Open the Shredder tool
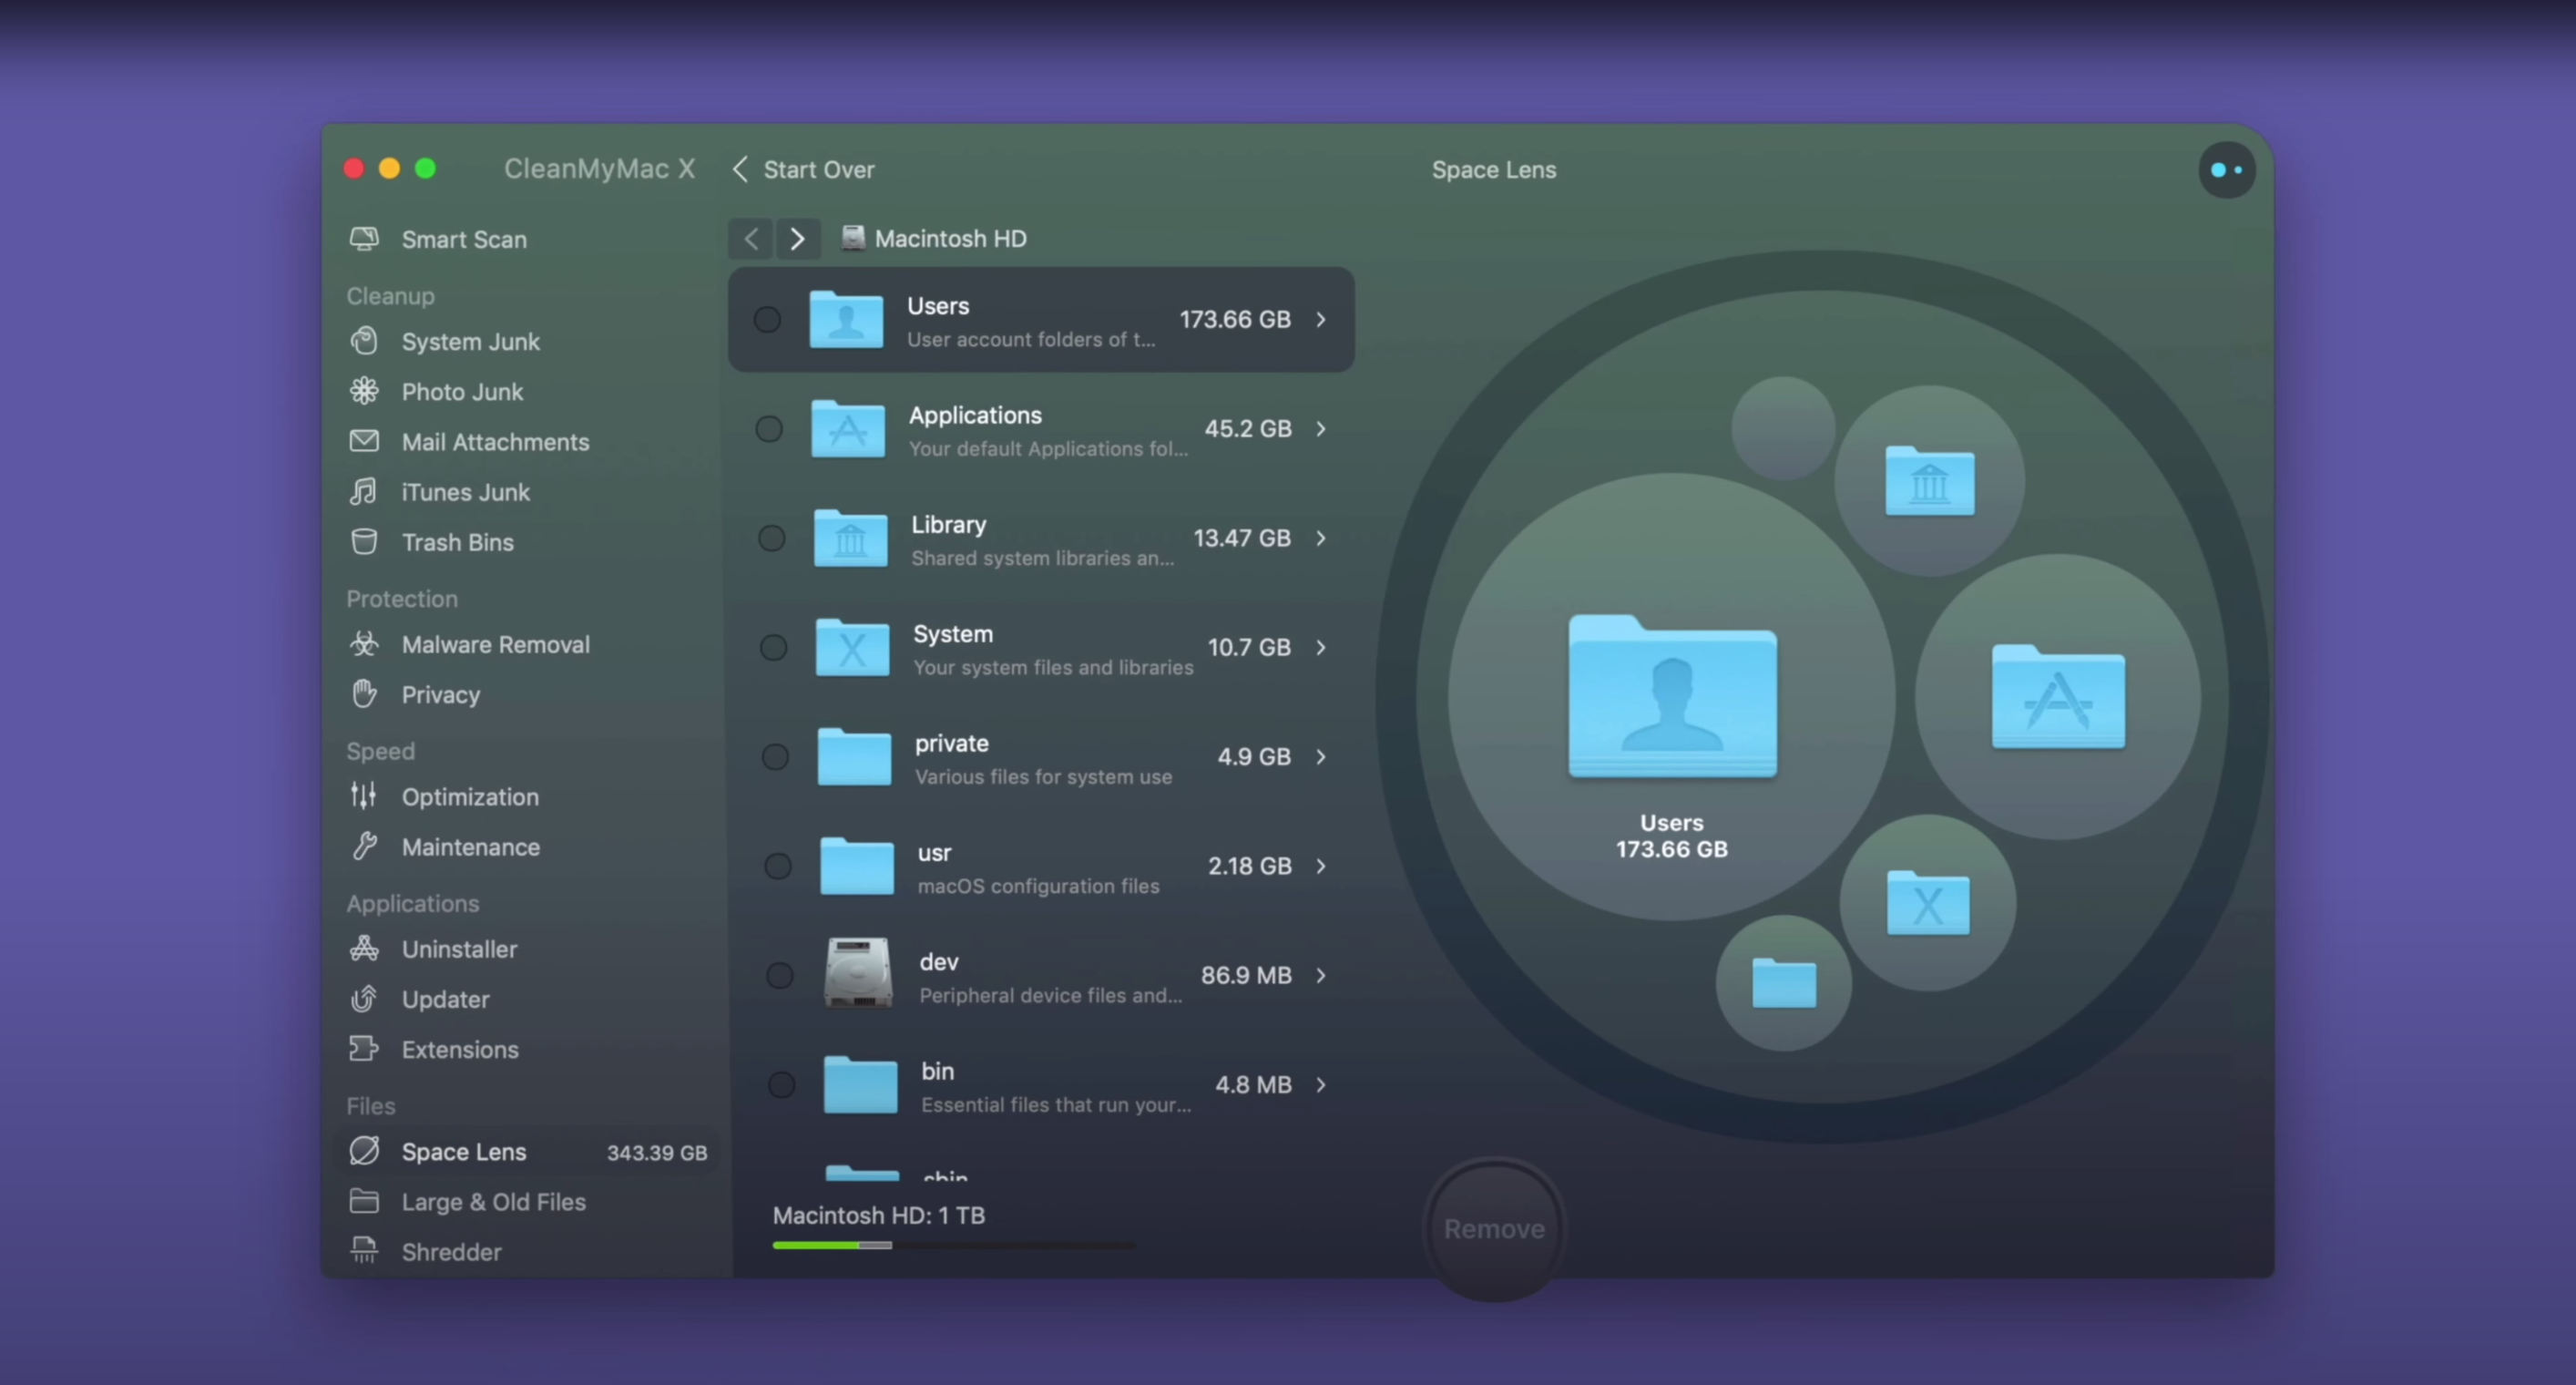2576x1385 pixels. (x=450, y=1251)
